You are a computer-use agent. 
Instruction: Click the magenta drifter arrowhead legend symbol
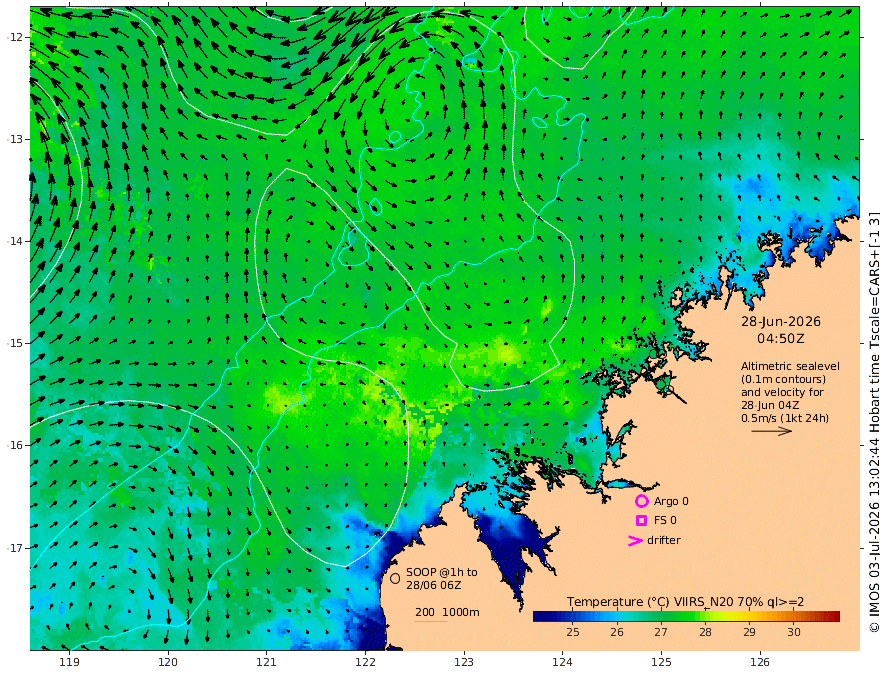[635, 540]
